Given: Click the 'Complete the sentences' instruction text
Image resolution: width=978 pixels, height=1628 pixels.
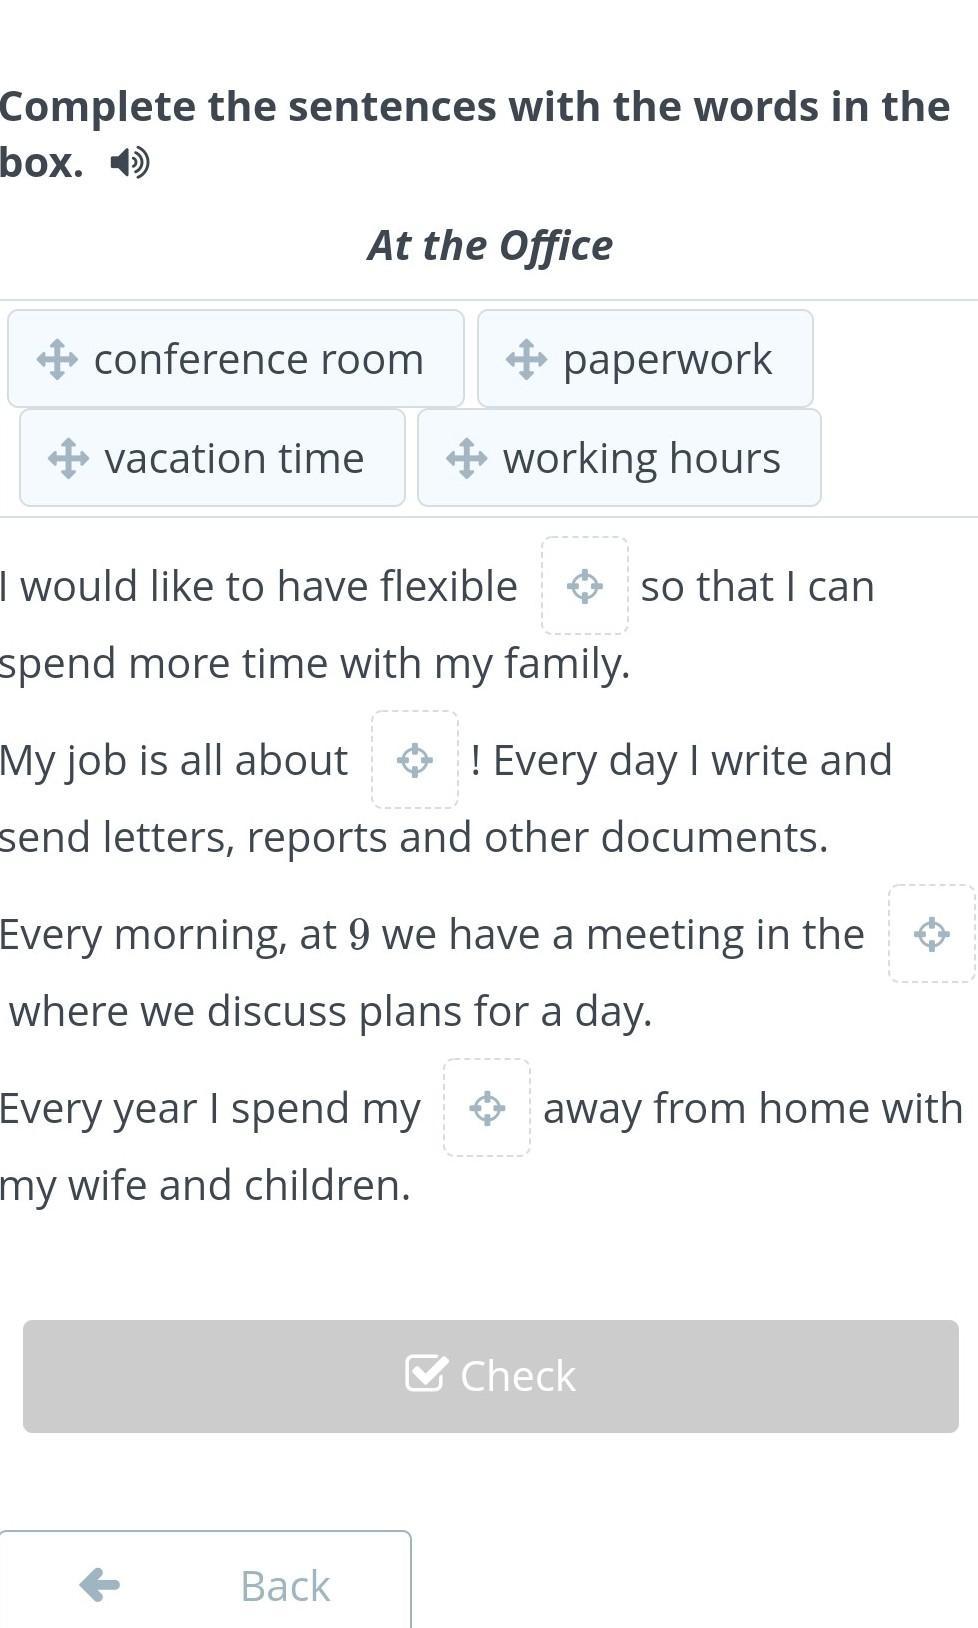Looking at the screenshot, I should [474, 107].
